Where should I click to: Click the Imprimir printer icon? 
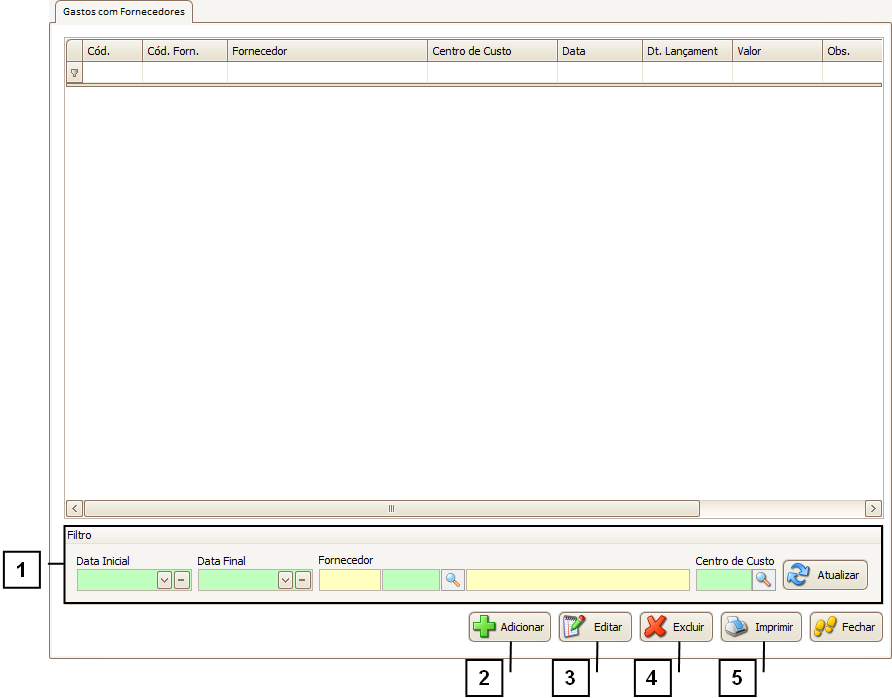737,627
